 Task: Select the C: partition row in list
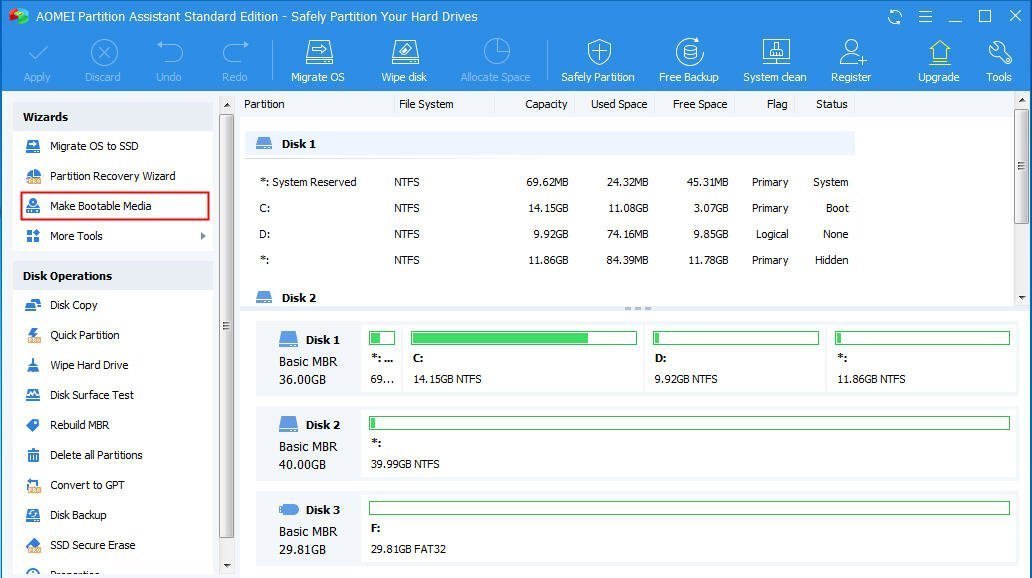(x=550, y=208)
